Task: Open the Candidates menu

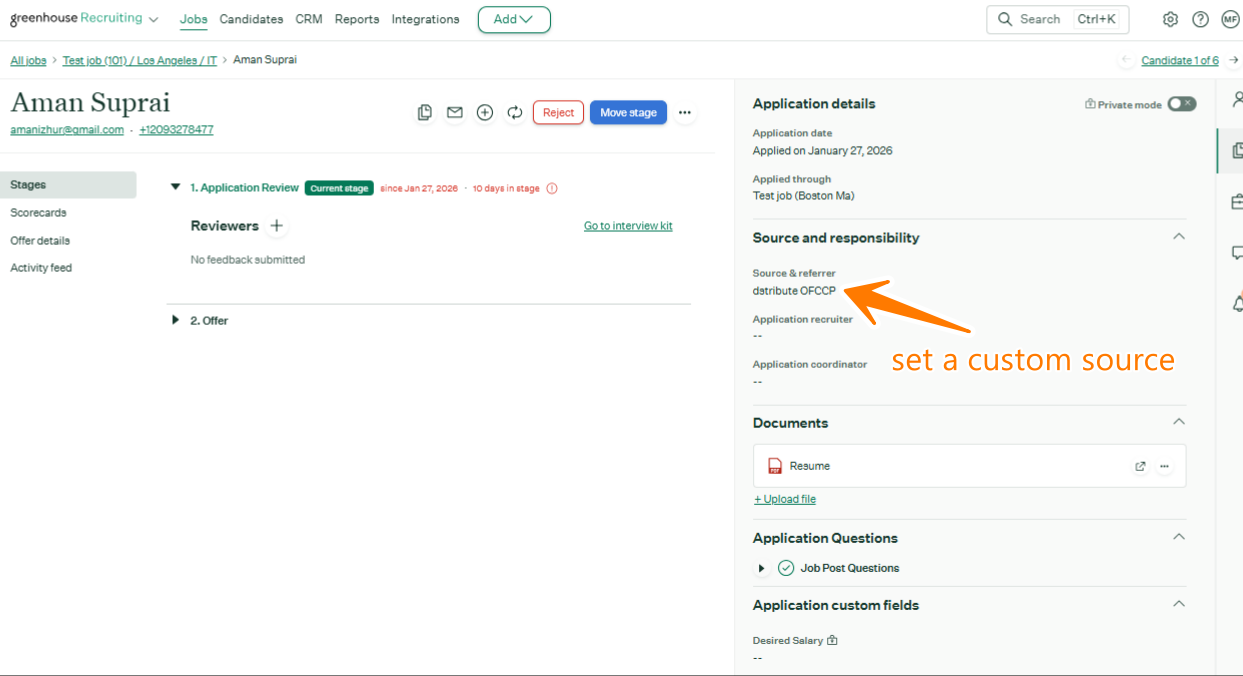Action: point(251,19)
